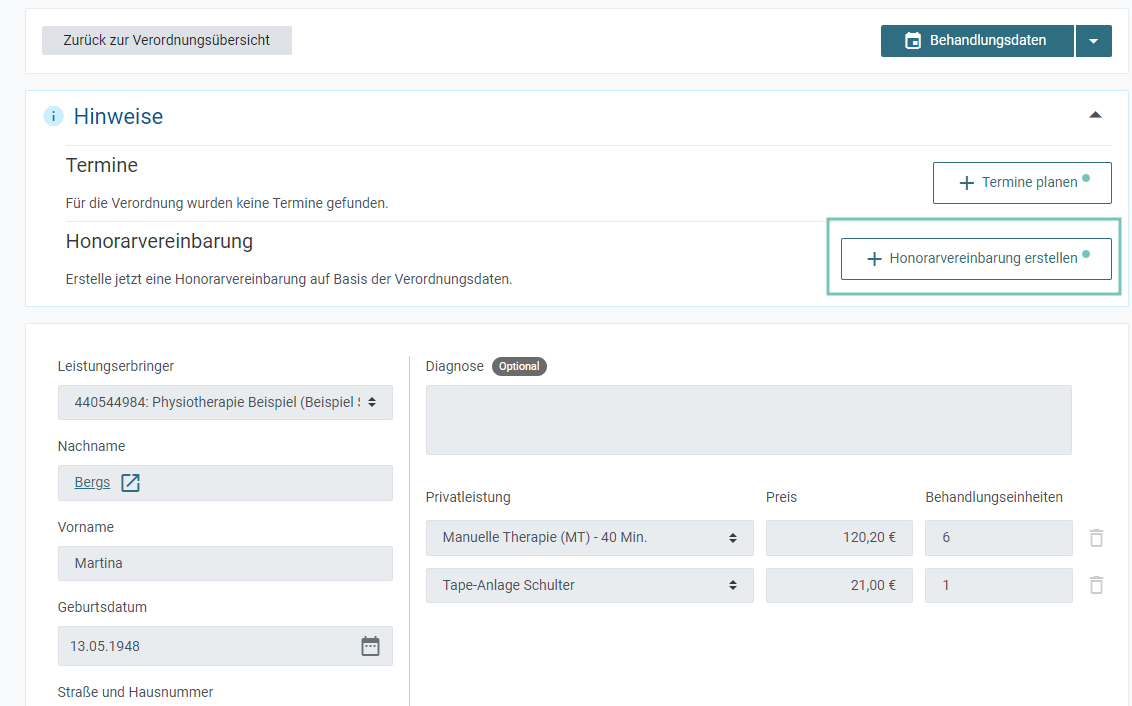
Task: Delete the Tape-Anlage Schulter row with trash icon
Action: tap(1096, 585)
